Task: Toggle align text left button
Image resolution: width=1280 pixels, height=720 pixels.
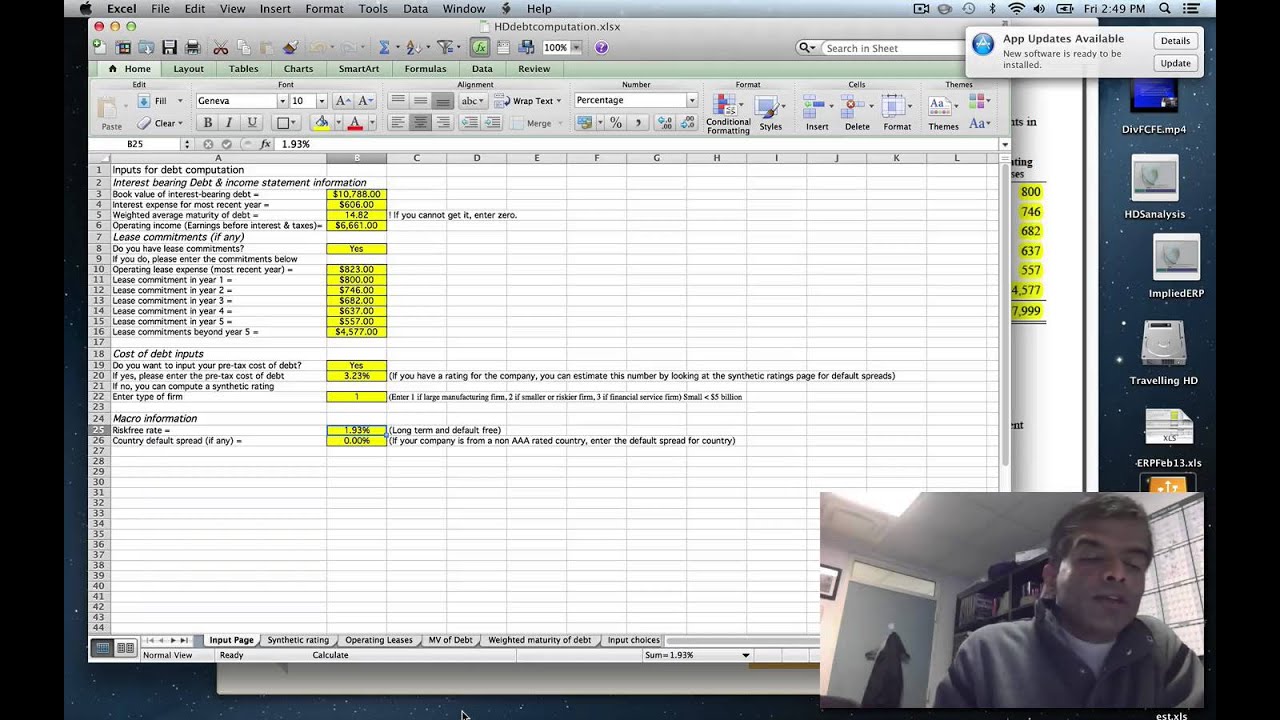Action: click(398, 122)
